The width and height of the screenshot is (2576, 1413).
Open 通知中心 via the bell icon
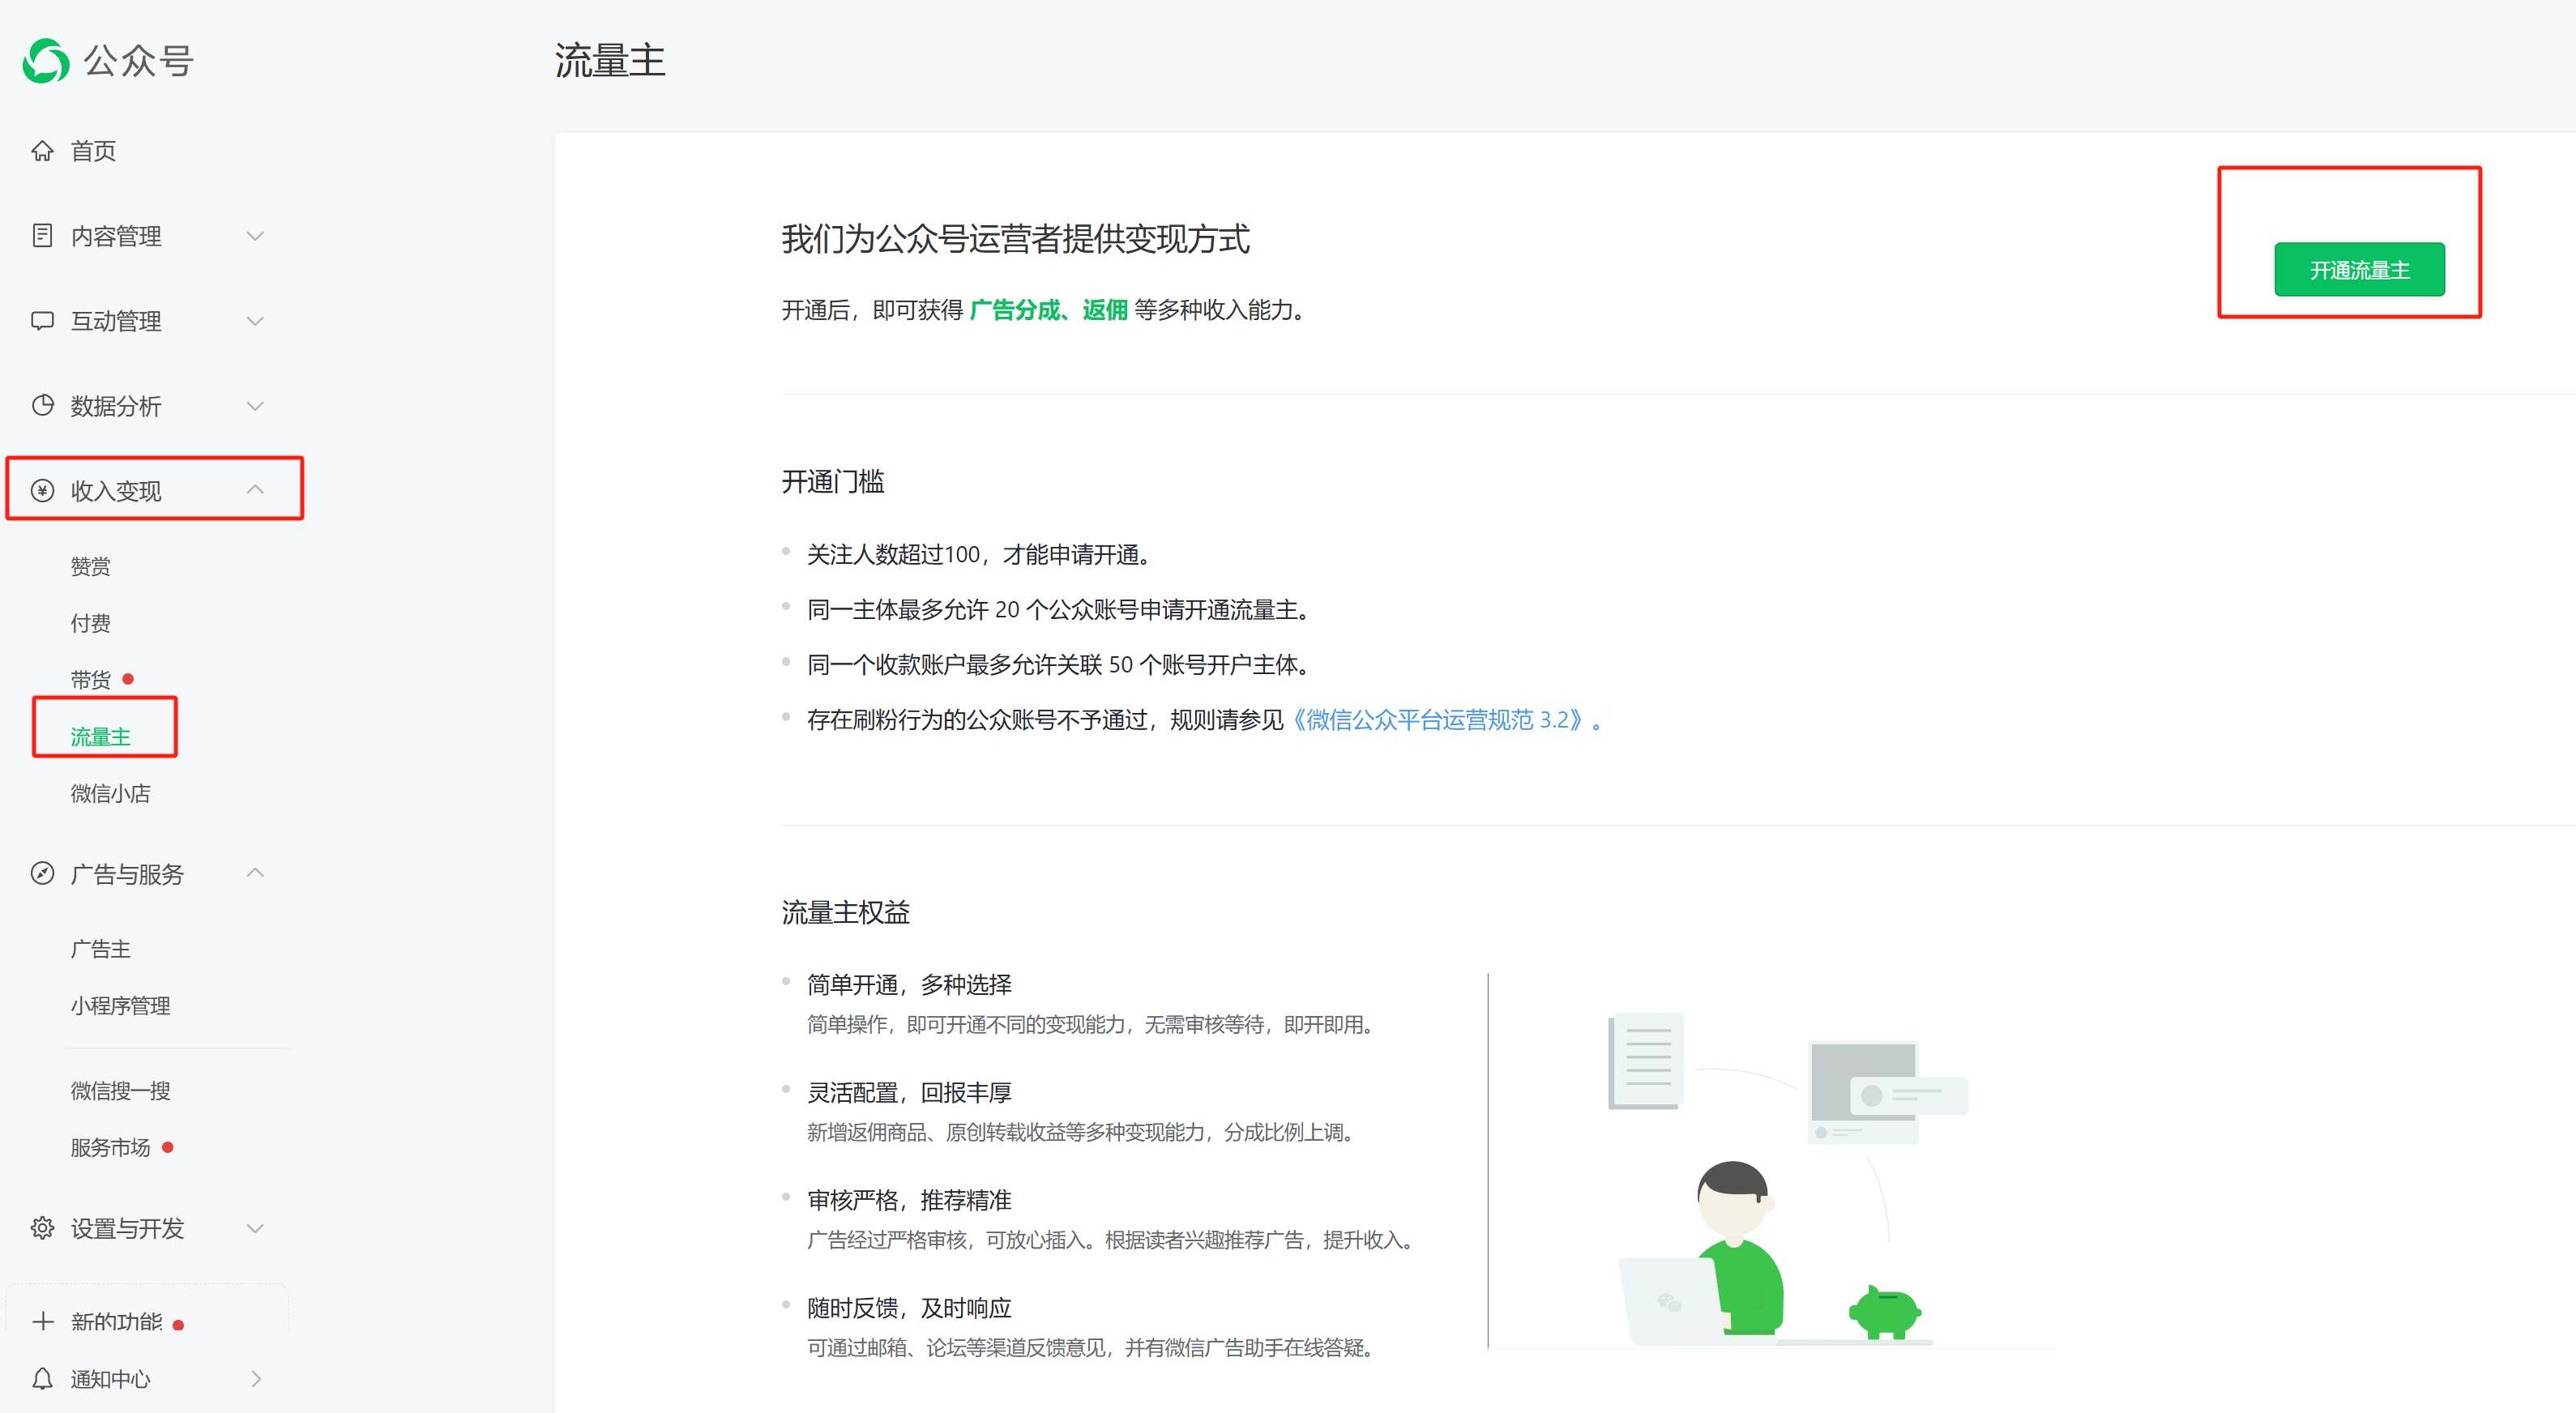point(43,1379)
